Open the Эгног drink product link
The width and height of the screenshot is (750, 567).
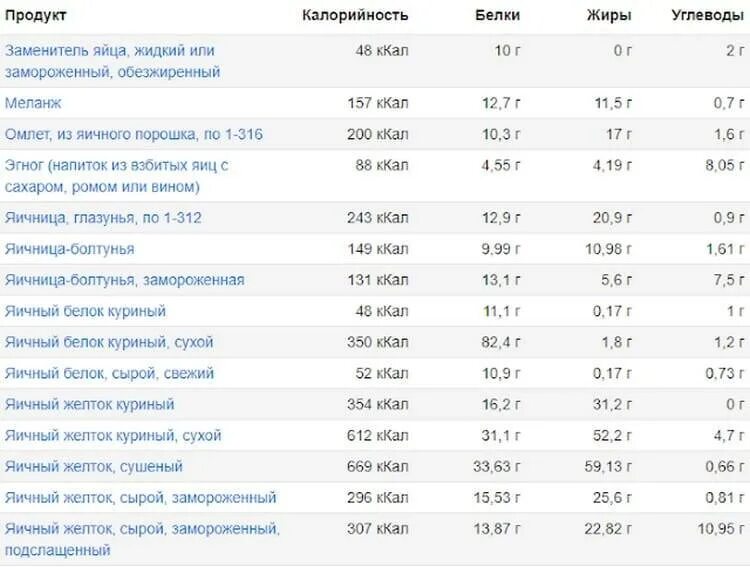click(117, 176)
